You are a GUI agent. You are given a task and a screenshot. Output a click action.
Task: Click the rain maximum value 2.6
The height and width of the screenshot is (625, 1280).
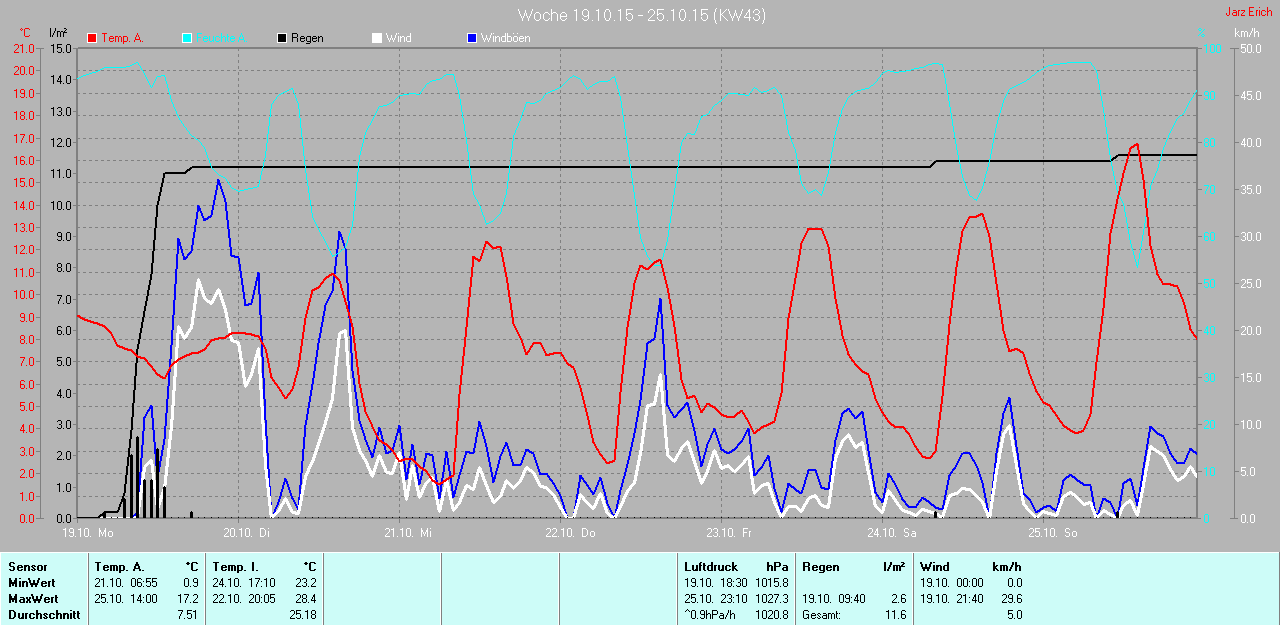click(898, 599)
